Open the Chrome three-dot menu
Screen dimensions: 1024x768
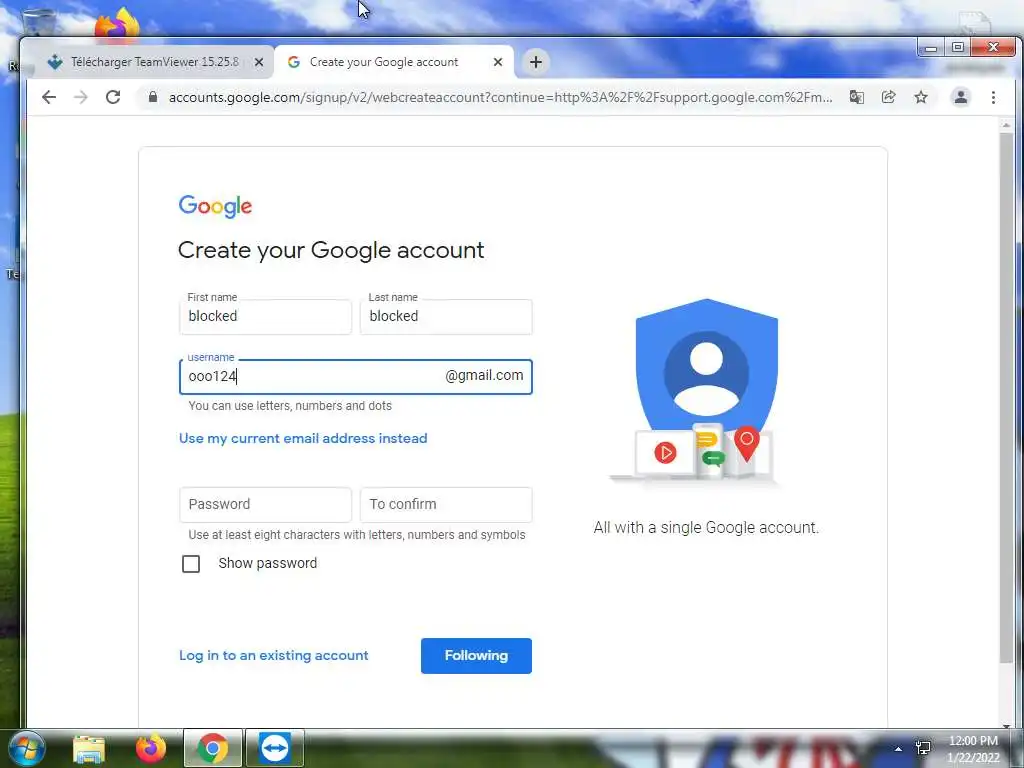(993, 97)
